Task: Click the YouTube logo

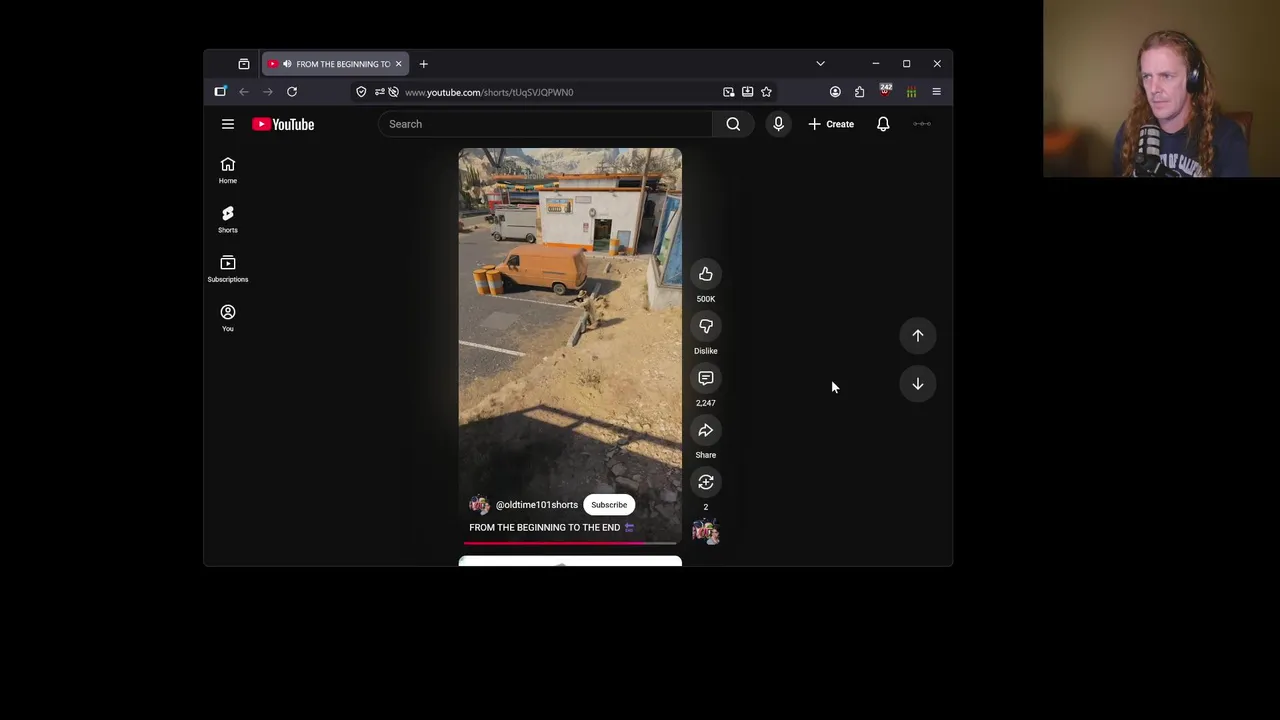Action: click(x=283, y=124)
